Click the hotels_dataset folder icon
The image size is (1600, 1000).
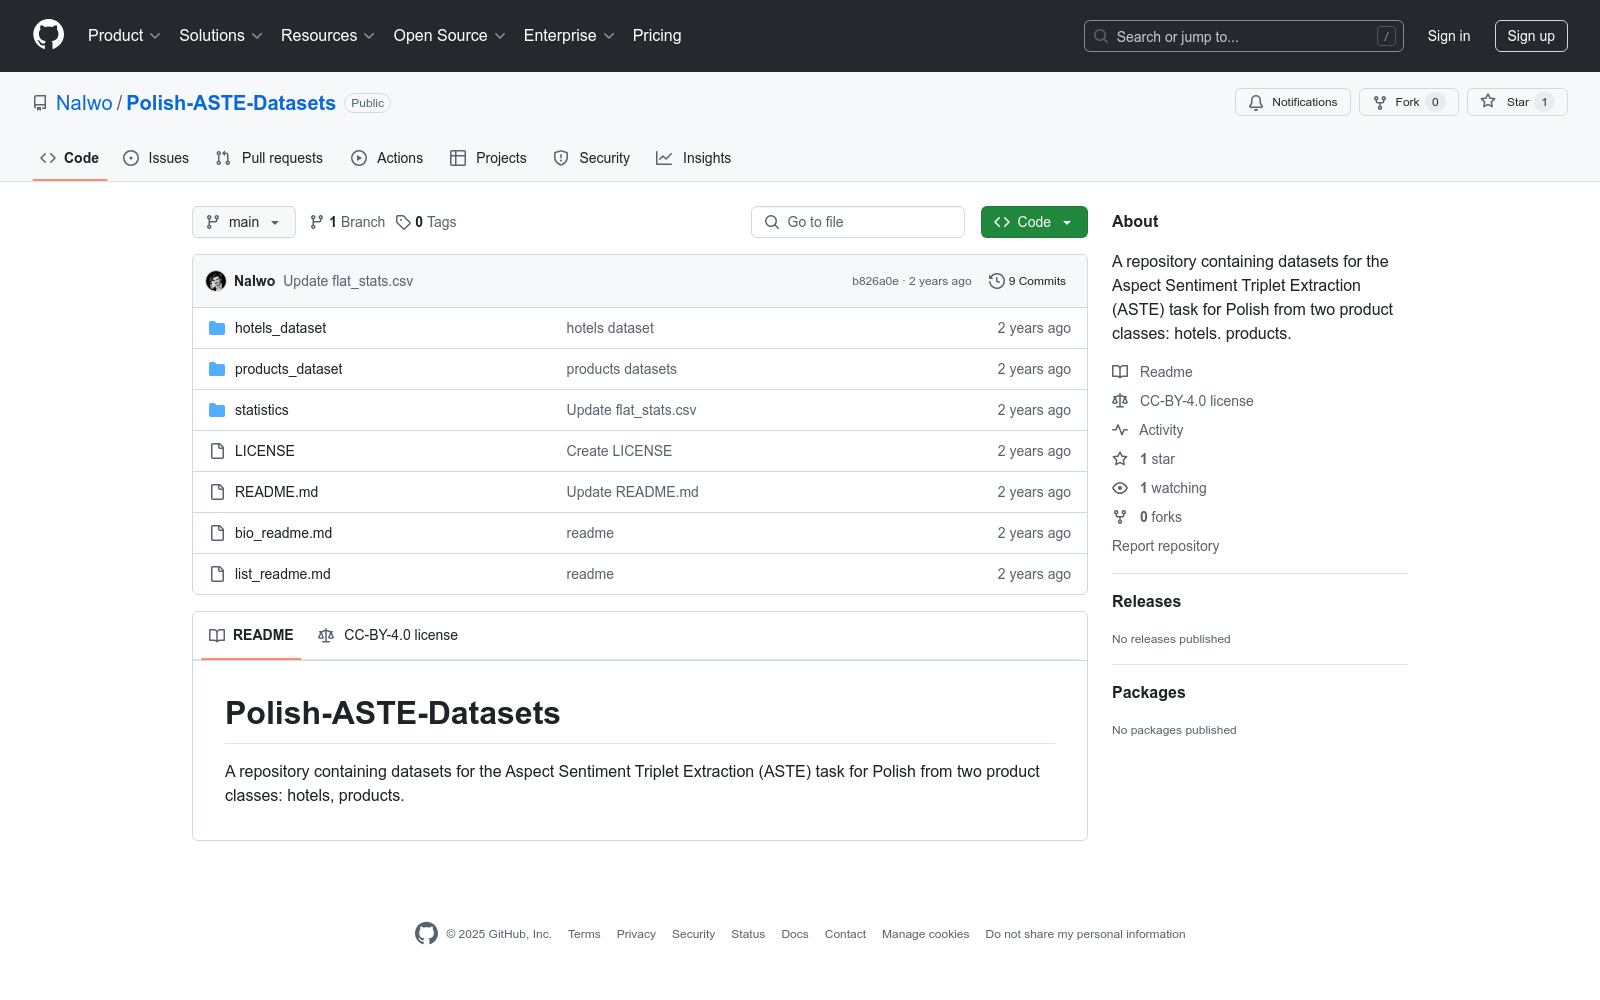click(217, 328)
